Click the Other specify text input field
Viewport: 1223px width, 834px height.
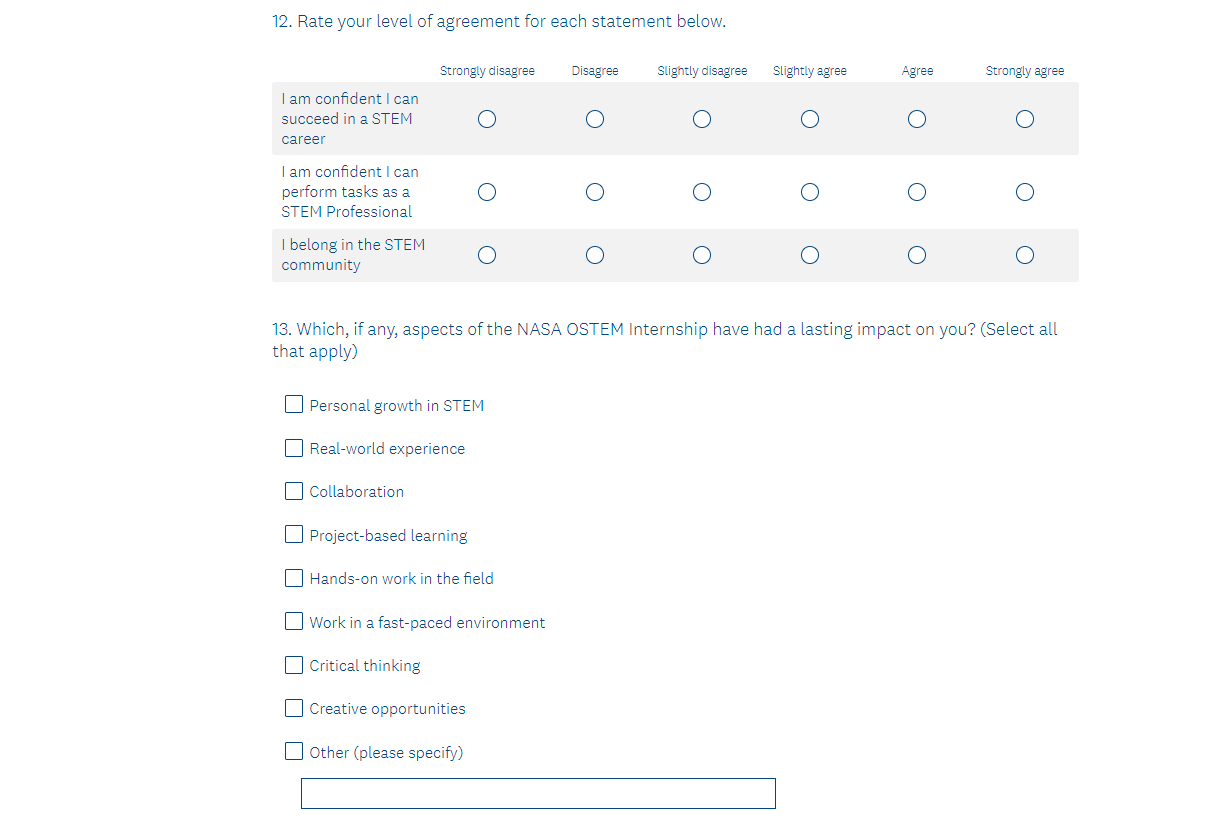[538, 793]
